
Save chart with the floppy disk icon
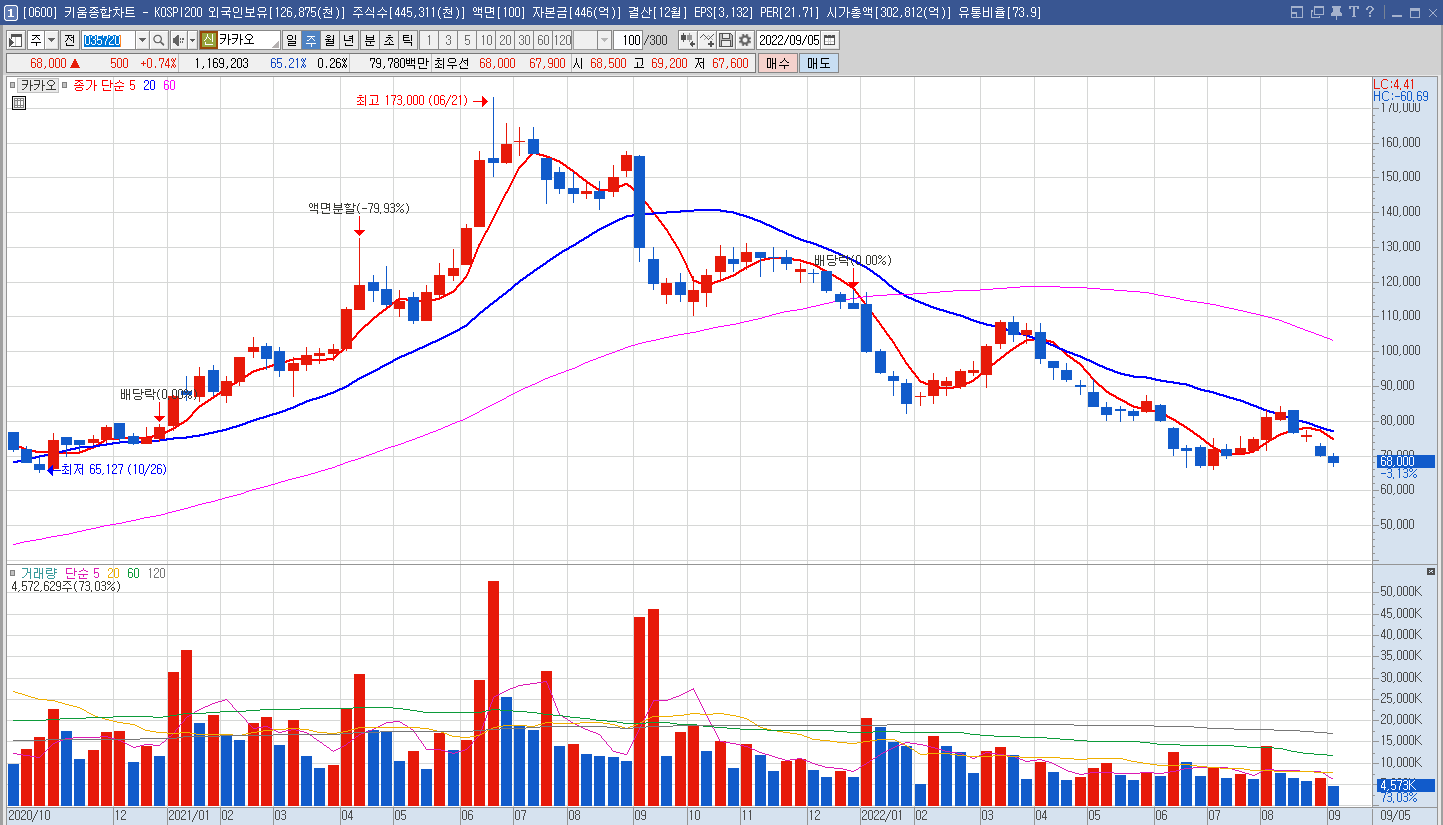[726, 40]
